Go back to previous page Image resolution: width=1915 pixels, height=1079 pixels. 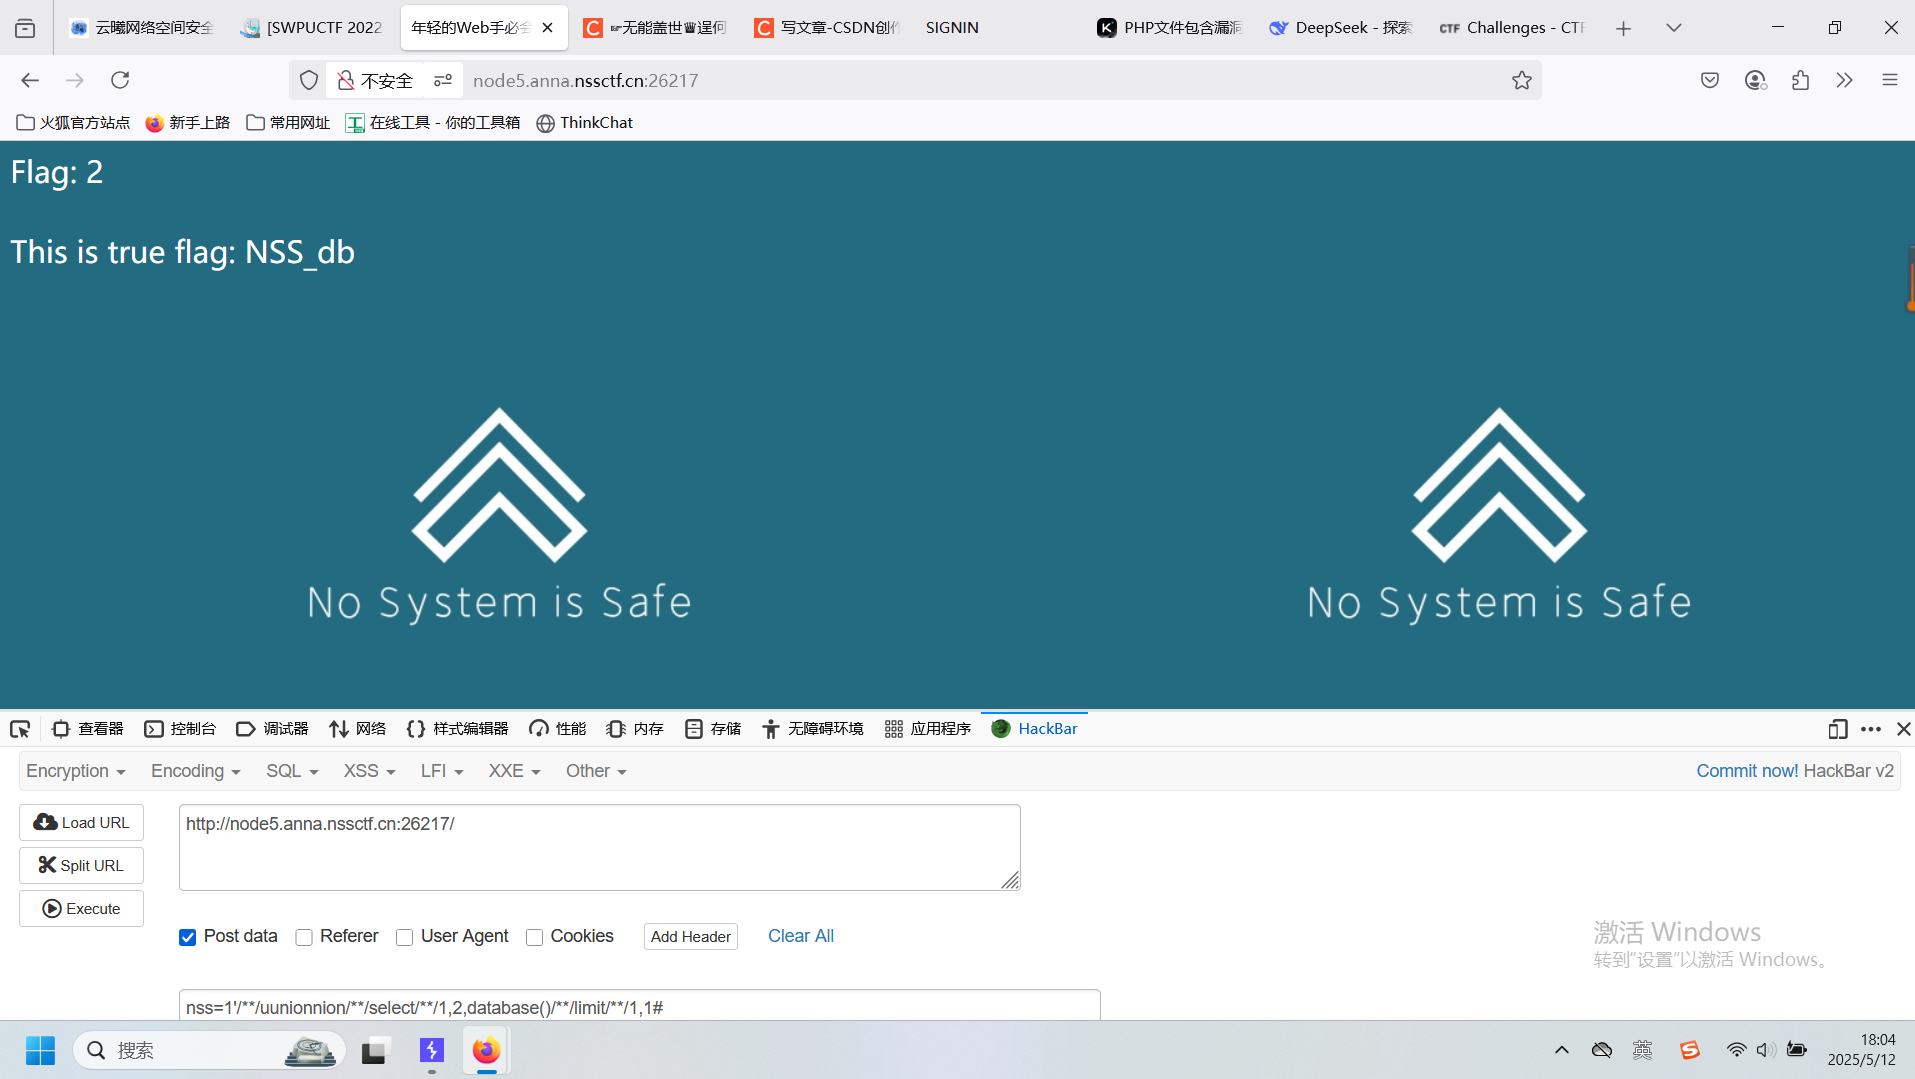pos(30,80)
